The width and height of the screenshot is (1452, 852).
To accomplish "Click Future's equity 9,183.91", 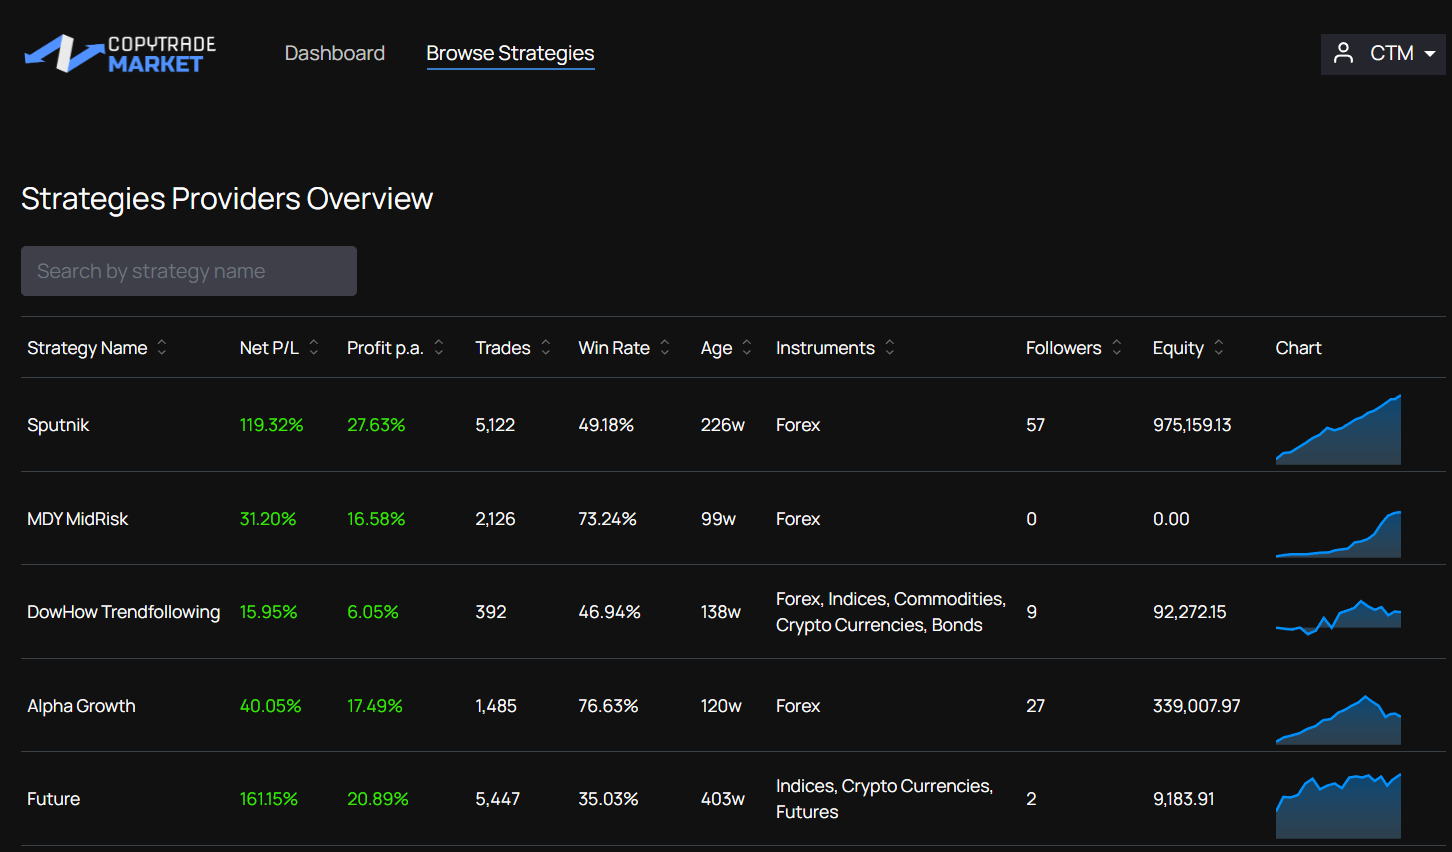I will coord(1184,799).
